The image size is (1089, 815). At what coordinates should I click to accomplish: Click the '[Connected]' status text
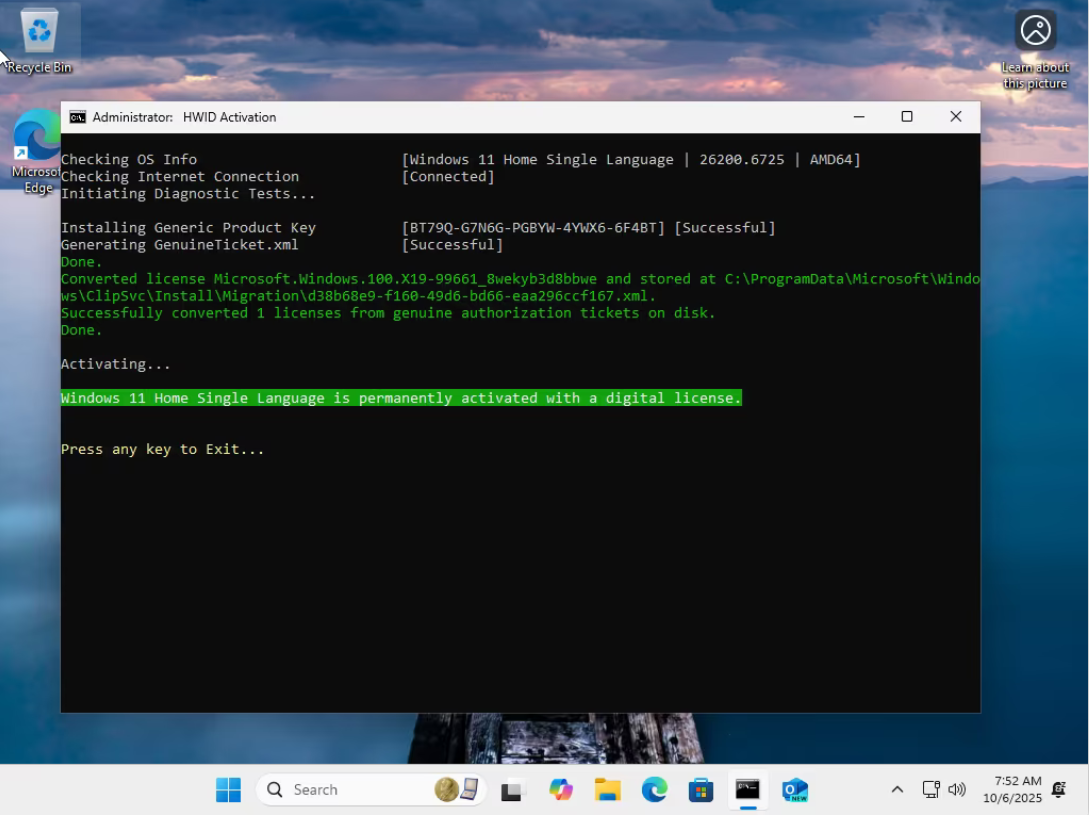click(448, 176)
